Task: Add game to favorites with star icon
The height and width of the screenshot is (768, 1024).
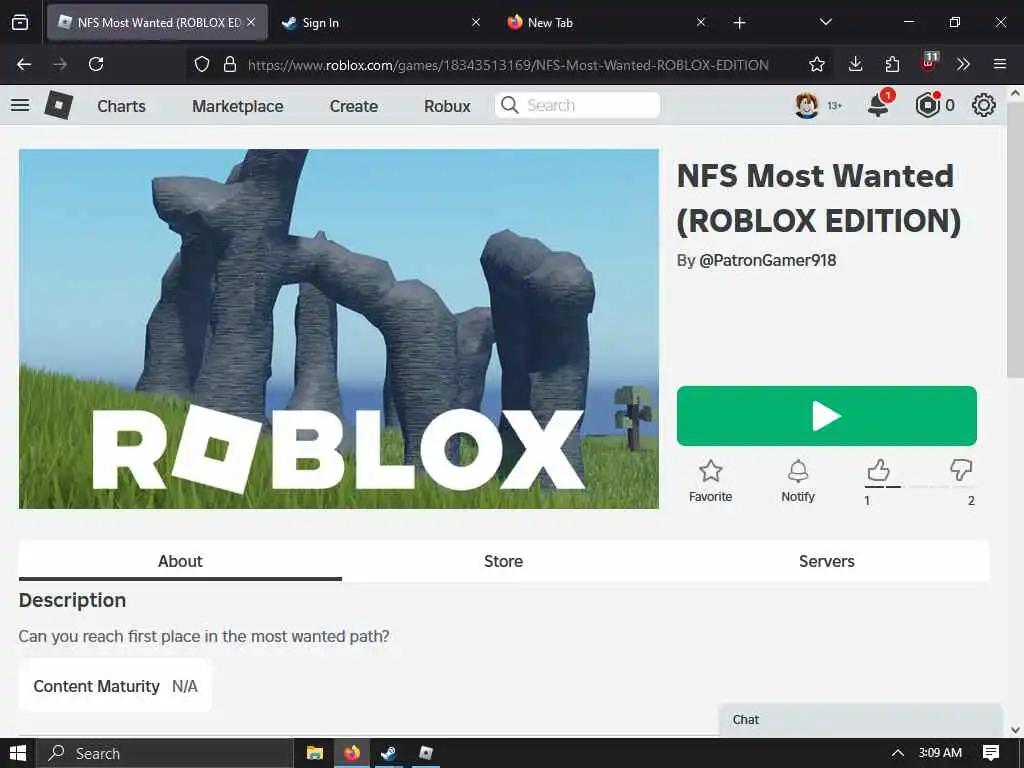Action: 711,470
